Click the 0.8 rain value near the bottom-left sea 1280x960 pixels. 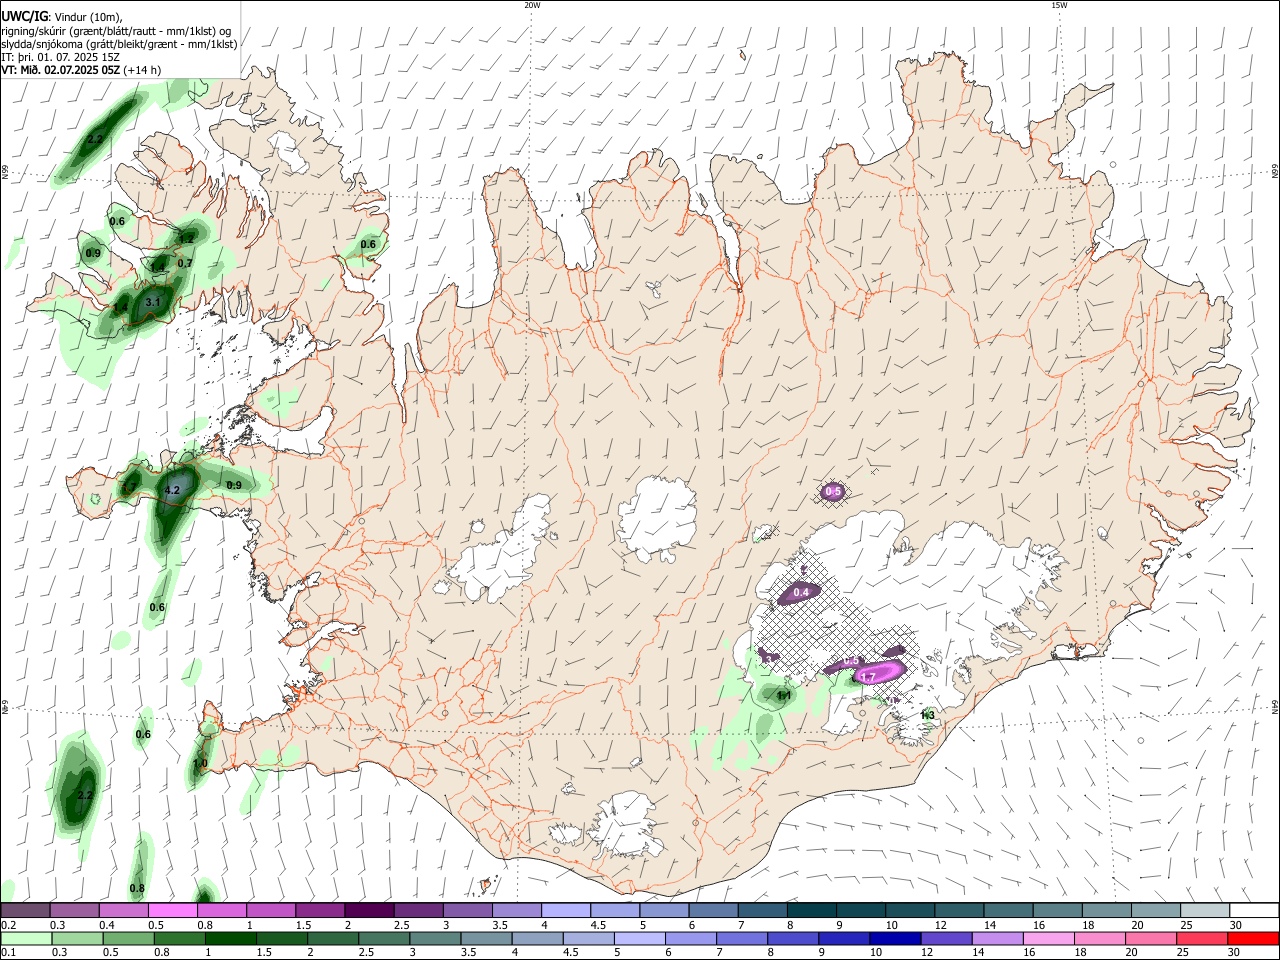tap(137, 888)
